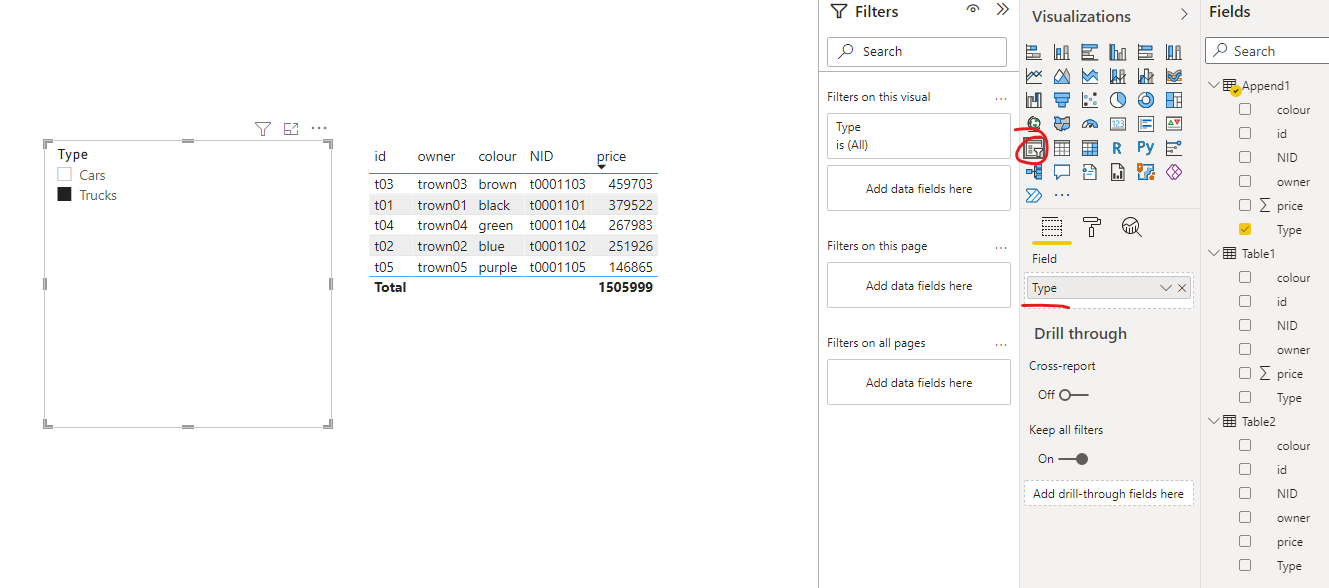Viewport: 1329px width, 588px height.
Task: Collapse the Table2 tree node
Action: point(1213,422)
